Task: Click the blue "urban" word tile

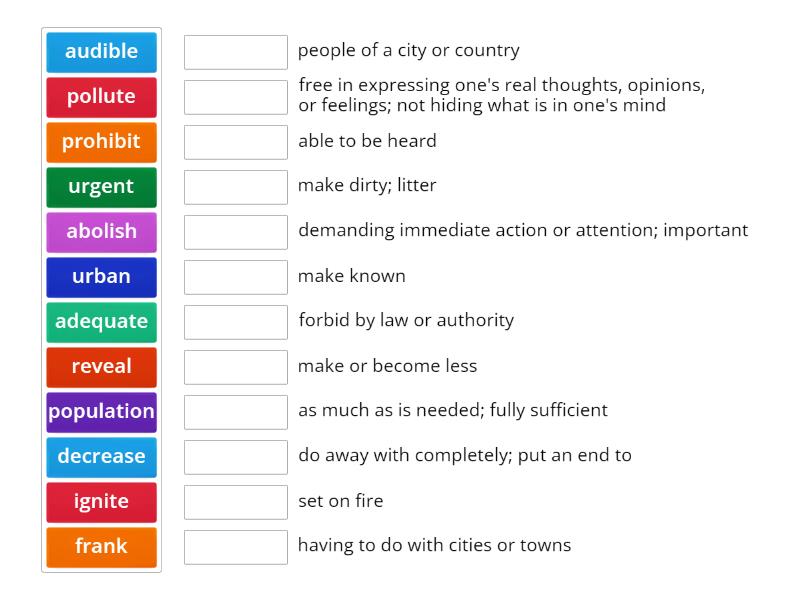Action: (x=101, y=277)
